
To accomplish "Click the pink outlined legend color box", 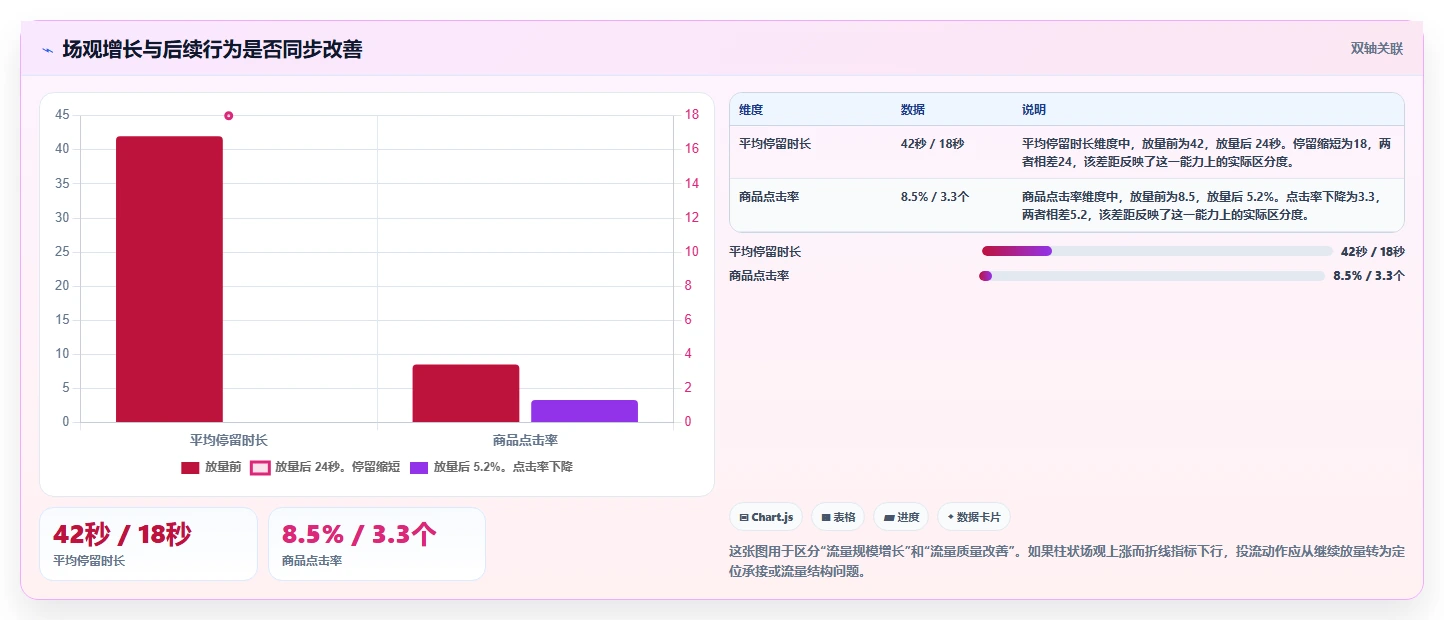I will point(260,468).
